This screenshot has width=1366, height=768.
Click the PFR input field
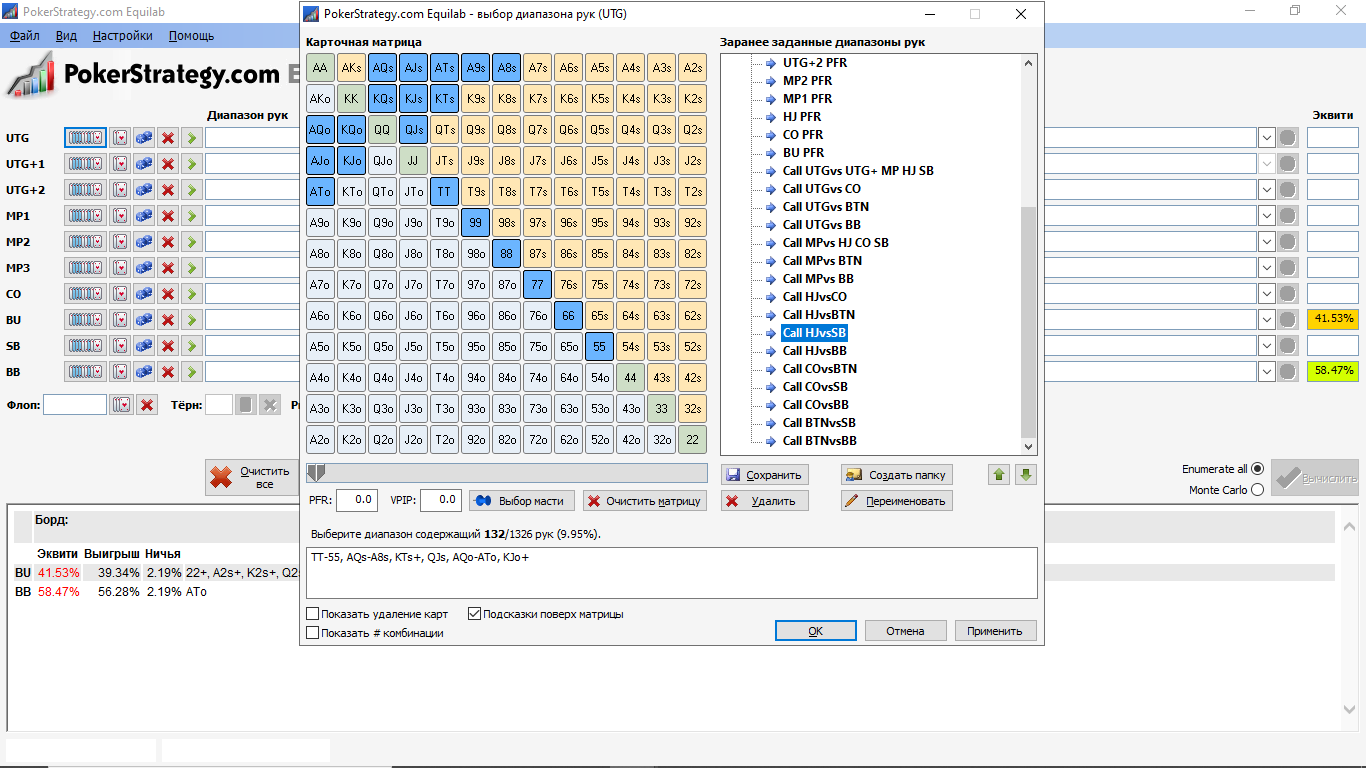pos(357,500)
